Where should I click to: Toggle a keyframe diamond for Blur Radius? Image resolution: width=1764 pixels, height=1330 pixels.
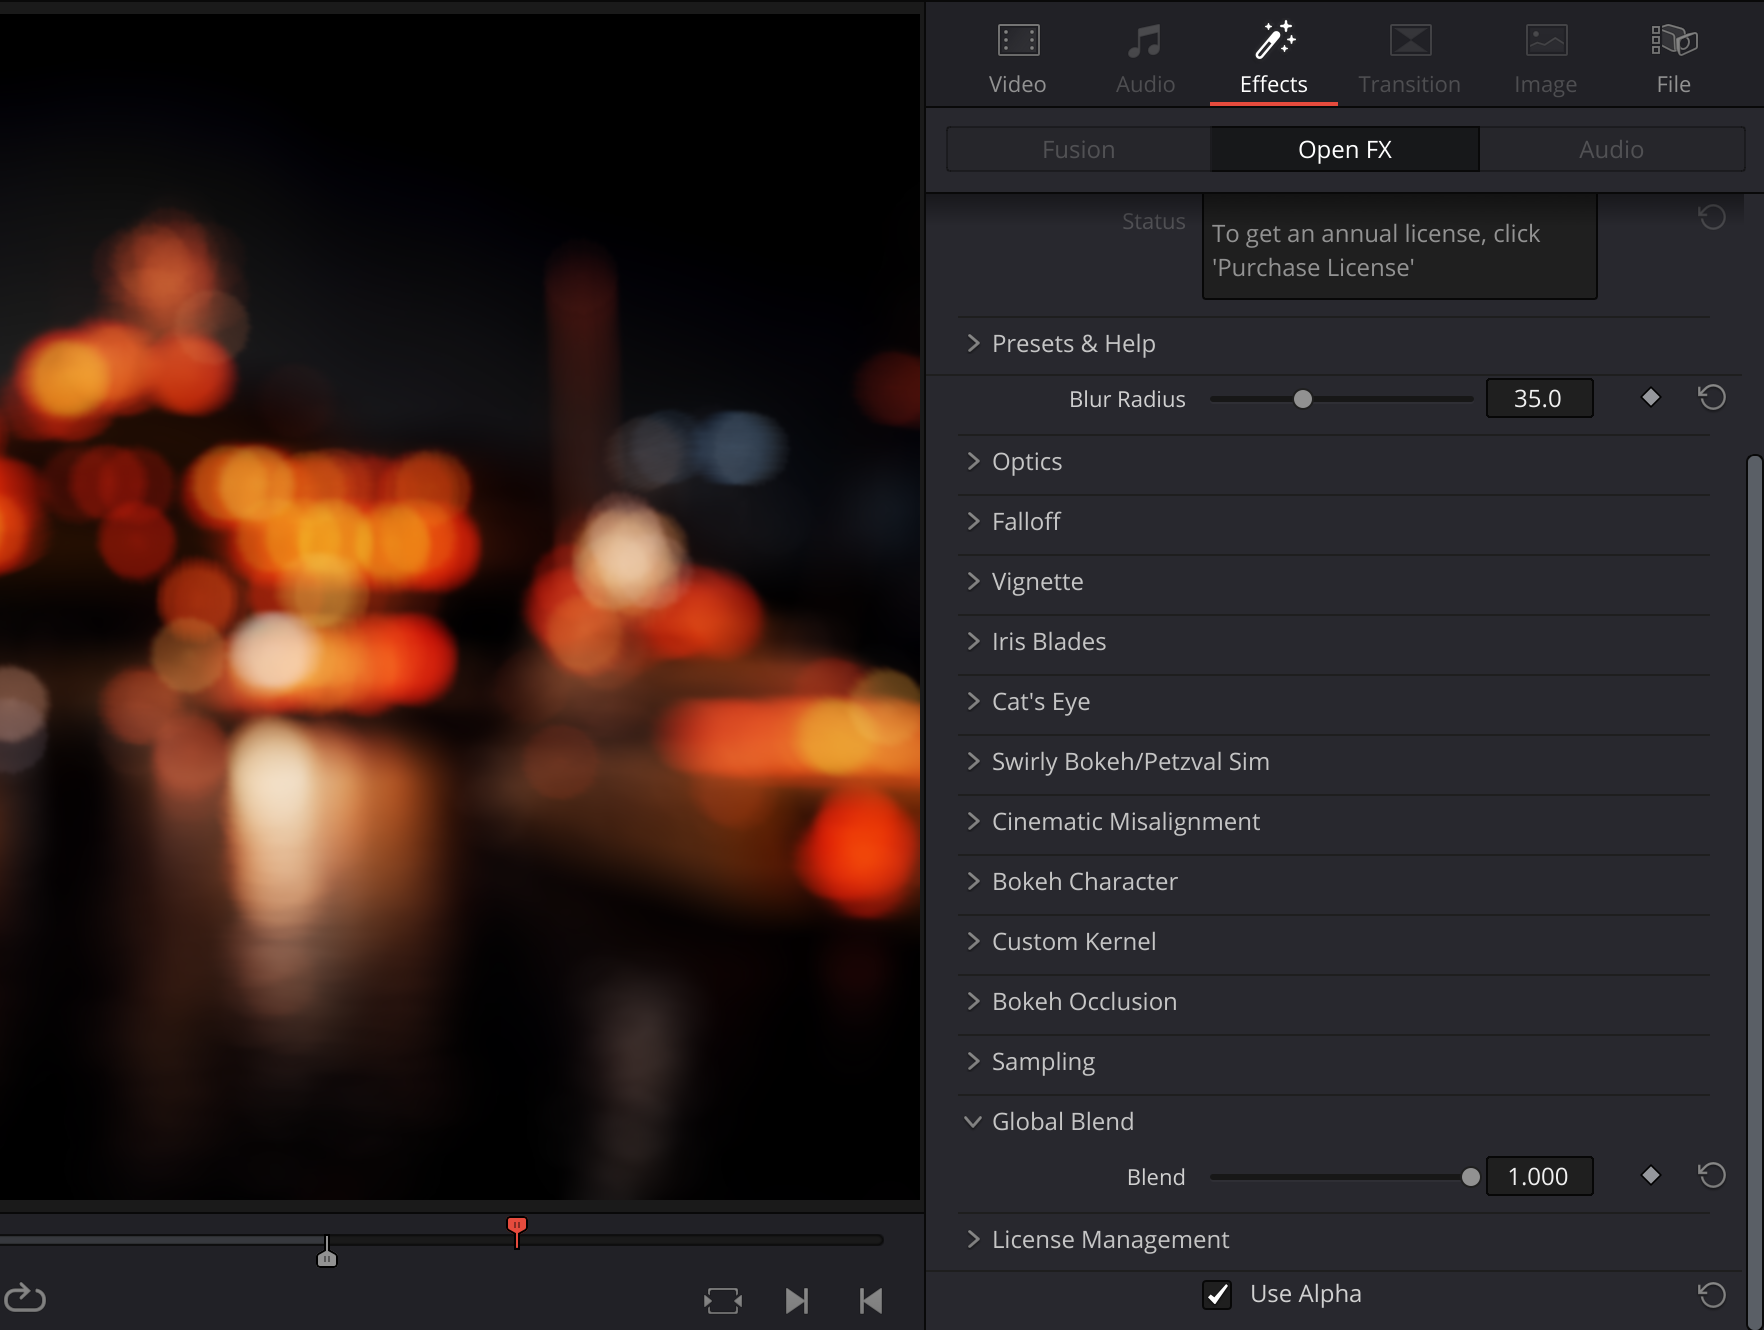(x=1650, y=397)
